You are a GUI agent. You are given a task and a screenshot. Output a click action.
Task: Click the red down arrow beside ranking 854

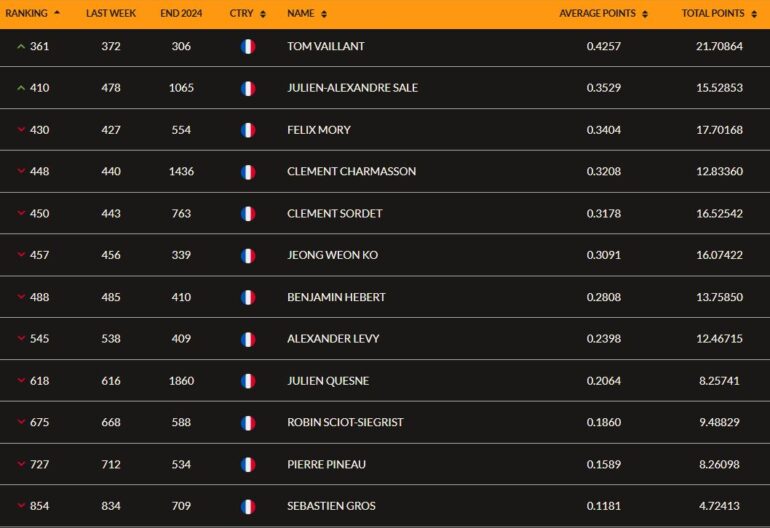click(21, 505)
